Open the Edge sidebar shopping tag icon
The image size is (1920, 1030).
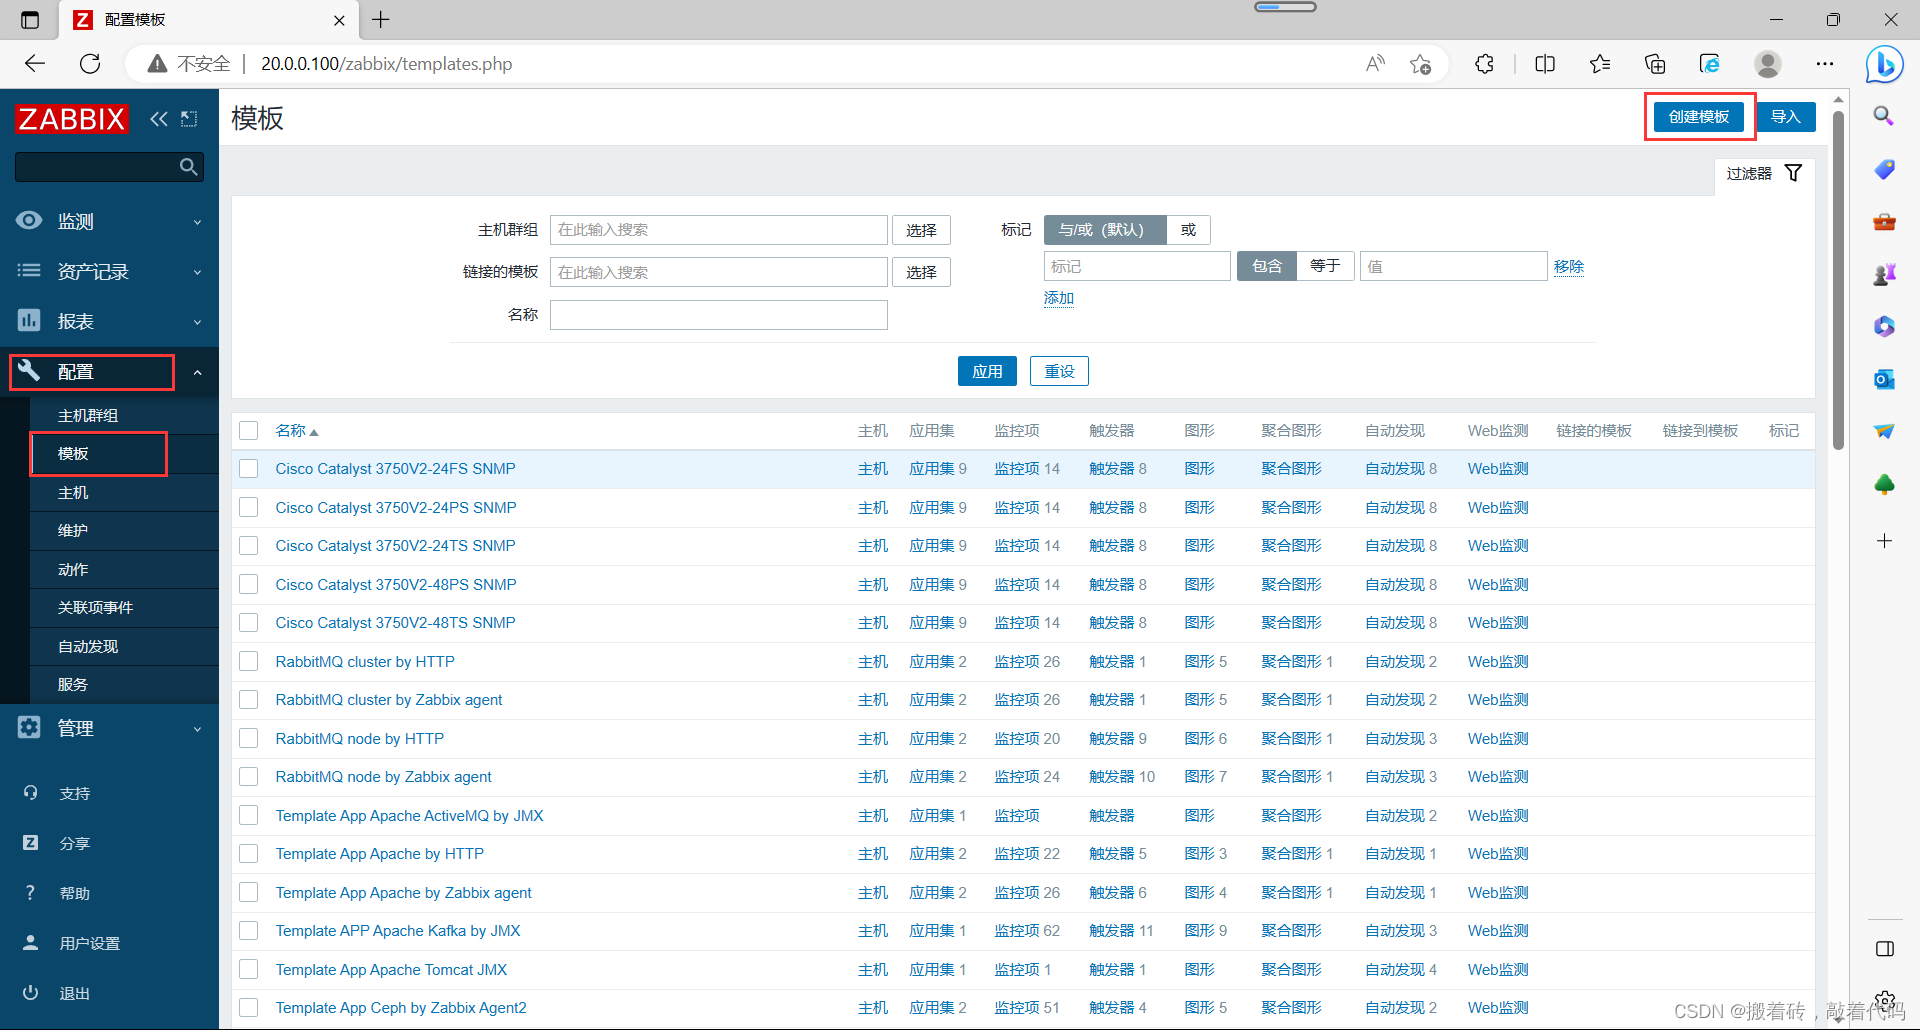click(1884, 169)
